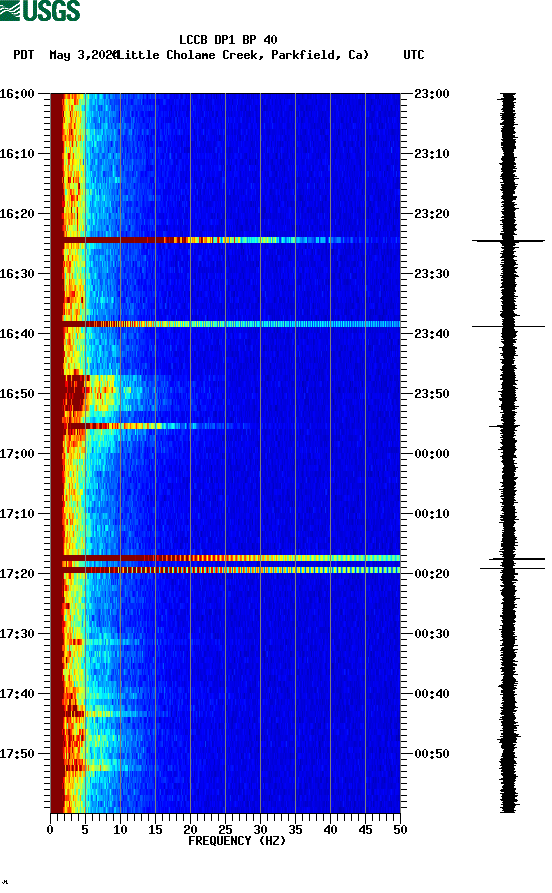This screenshot has height=893, width=552.
Task: Click the 00:00 UTC time label
Action: click(x=432, y=454)
